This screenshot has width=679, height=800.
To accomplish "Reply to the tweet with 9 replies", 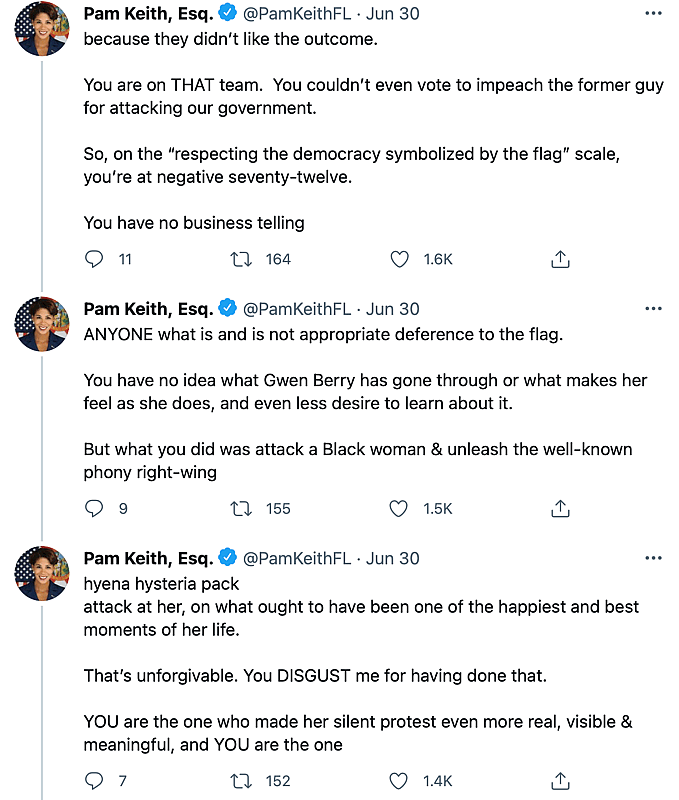I will [95, 508].
